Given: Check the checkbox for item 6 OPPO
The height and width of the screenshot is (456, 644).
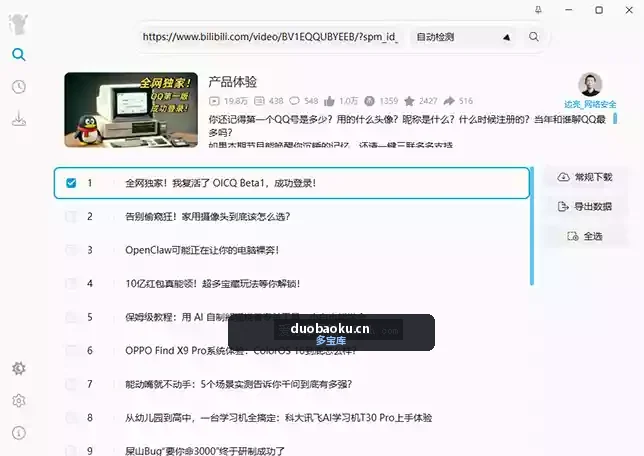Looking at the screenshot, I should tap(71, 350).
